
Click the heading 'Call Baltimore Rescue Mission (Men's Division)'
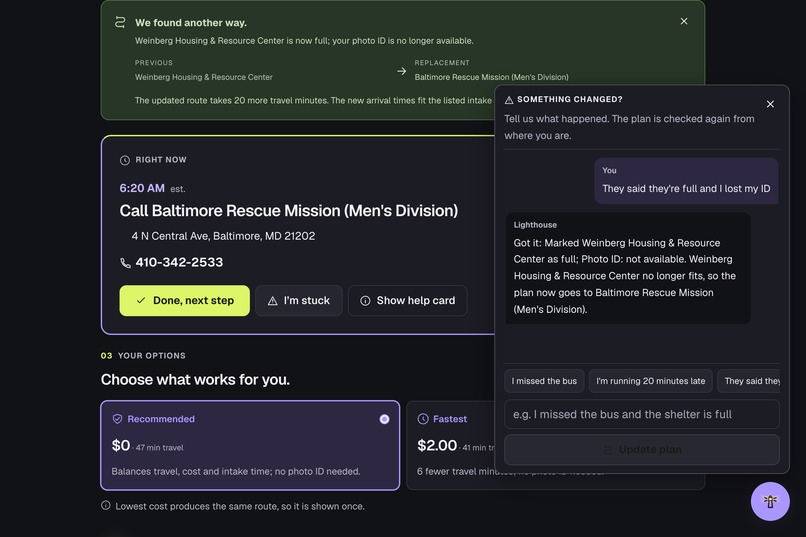pyautogui.click(x=288, y=211)
